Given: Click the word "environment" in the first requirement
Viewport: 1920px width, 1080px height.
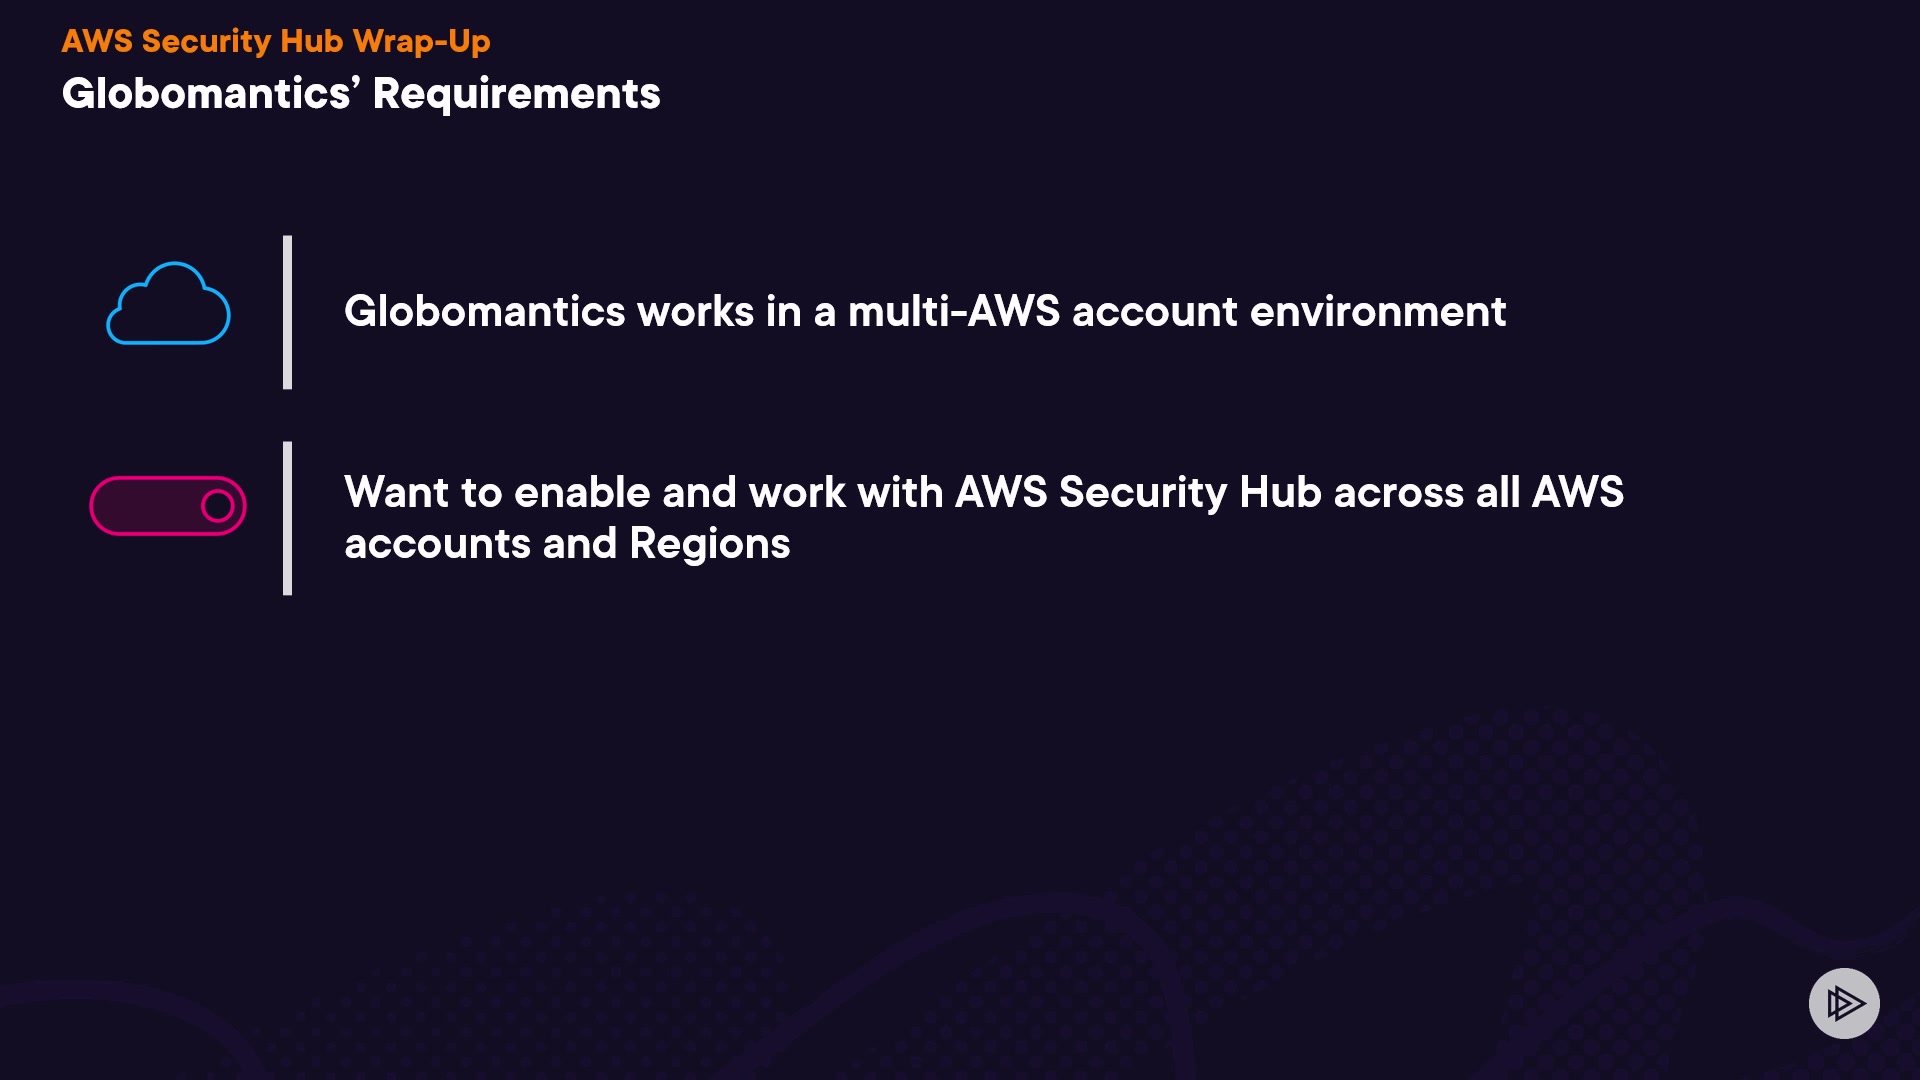Looking at the screenshot, I should (1377, 312).
